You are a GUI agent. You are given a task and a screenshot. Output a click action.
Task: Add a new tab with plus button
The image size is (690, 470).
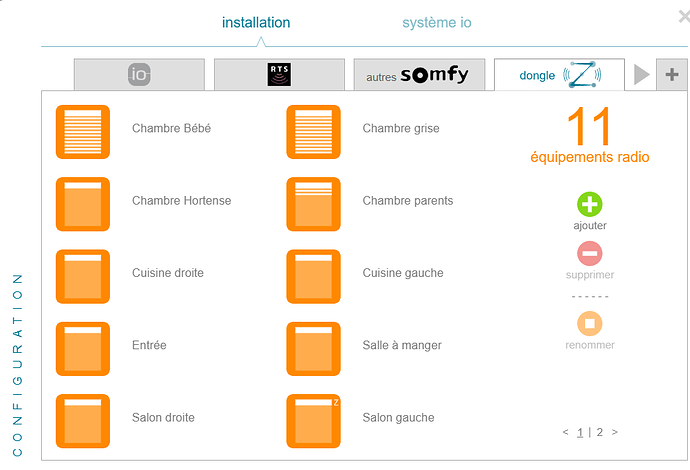(671, 74)
